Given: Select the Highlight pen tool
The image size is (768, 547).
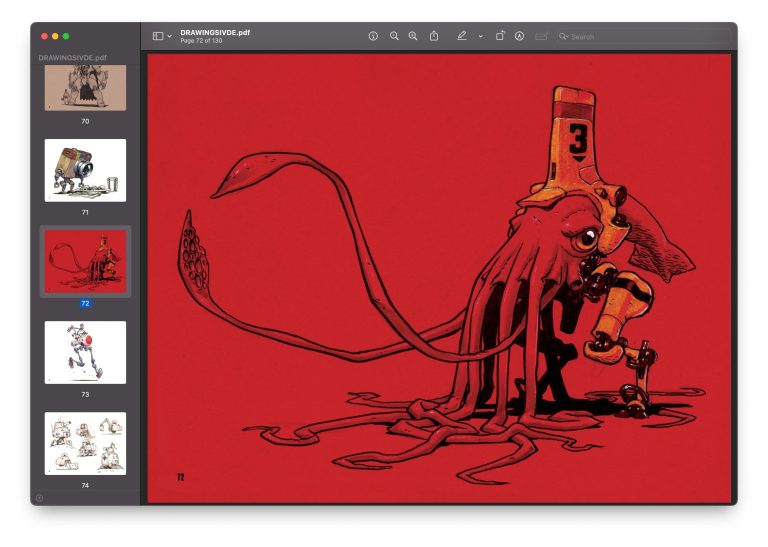Looking at the screenshot, I should (461, 36).
